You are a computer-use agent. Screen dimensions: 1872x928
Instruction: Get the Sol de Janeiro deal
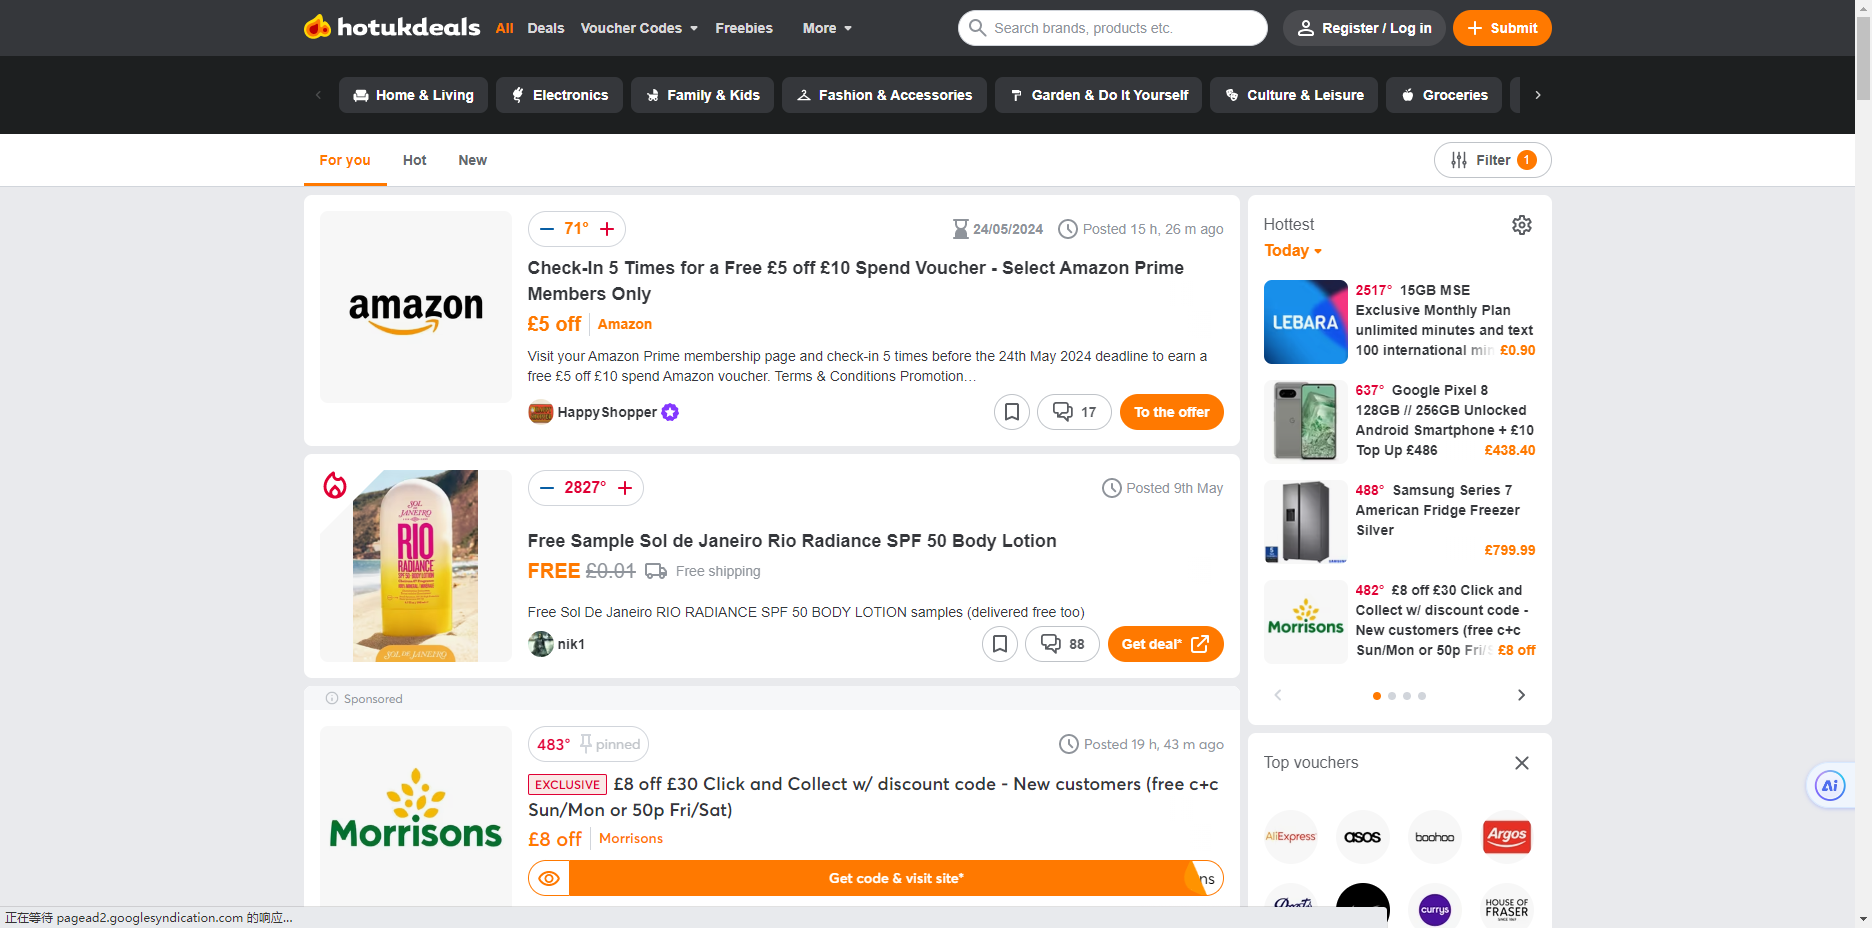pyautogui.click(x=1166, y=644)
